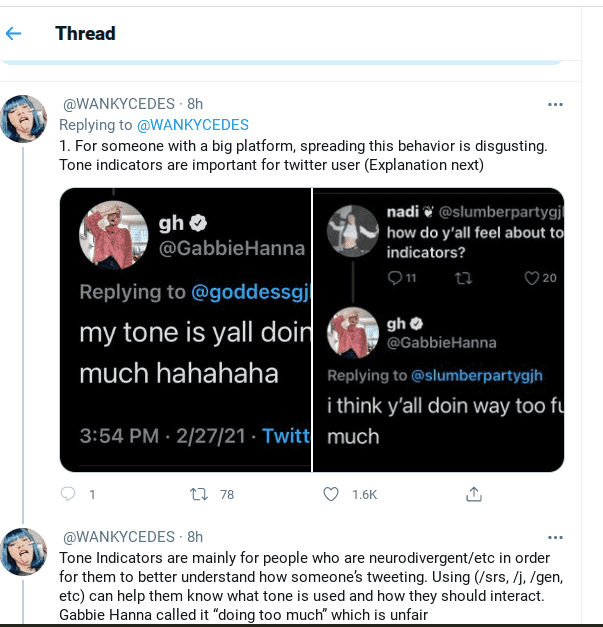Click the 8h timestamp on the first tweet

[x=195, y=104]
